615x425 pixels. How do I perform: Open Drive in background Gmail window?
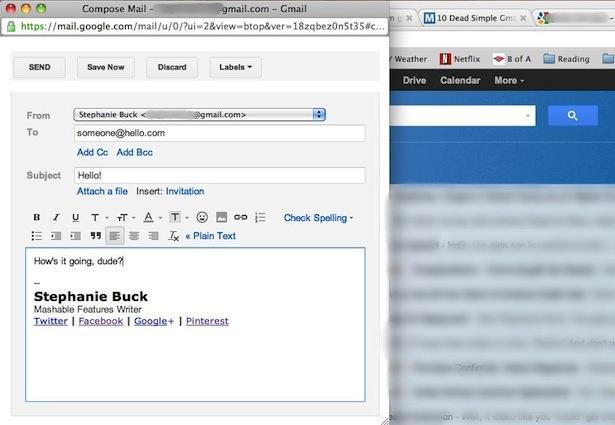(414, 80)
